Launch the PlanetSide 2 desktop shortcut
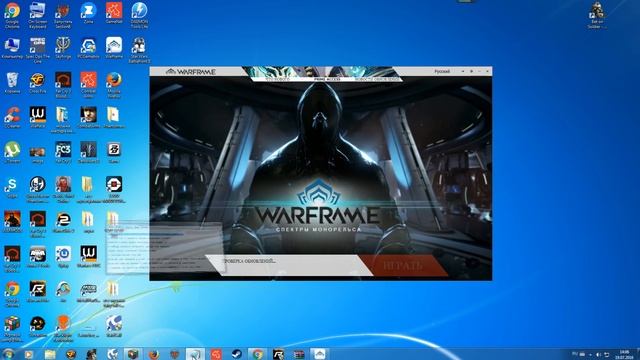 [x=63, y=222]
